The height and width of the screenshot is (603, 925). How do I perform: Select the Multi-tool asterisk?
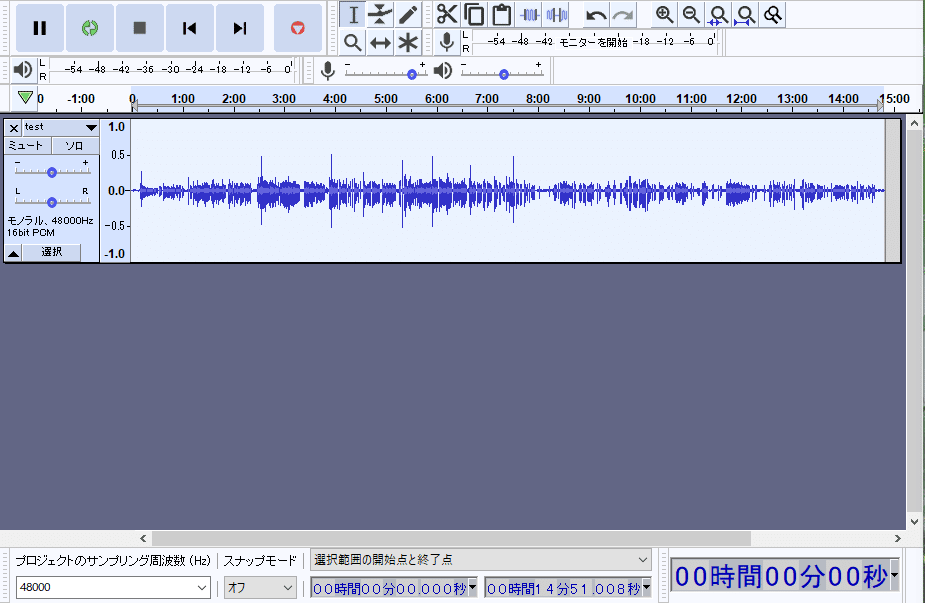pos(408,42)
